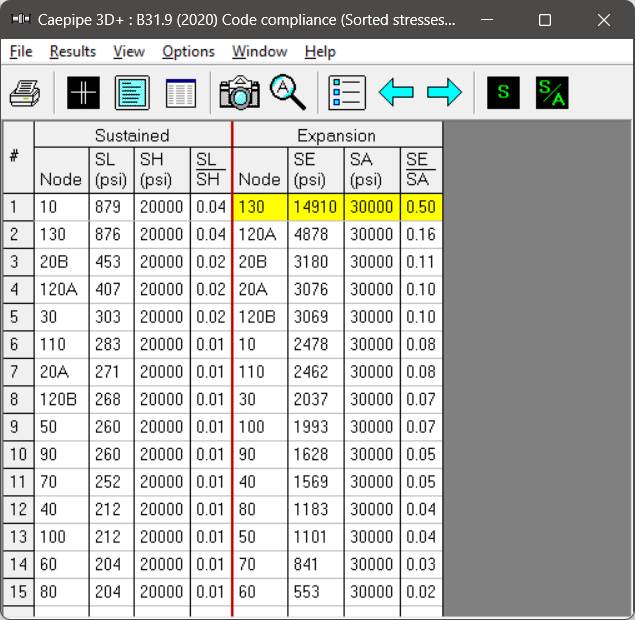Select sustained node 120B in row 8

[61, 399]
